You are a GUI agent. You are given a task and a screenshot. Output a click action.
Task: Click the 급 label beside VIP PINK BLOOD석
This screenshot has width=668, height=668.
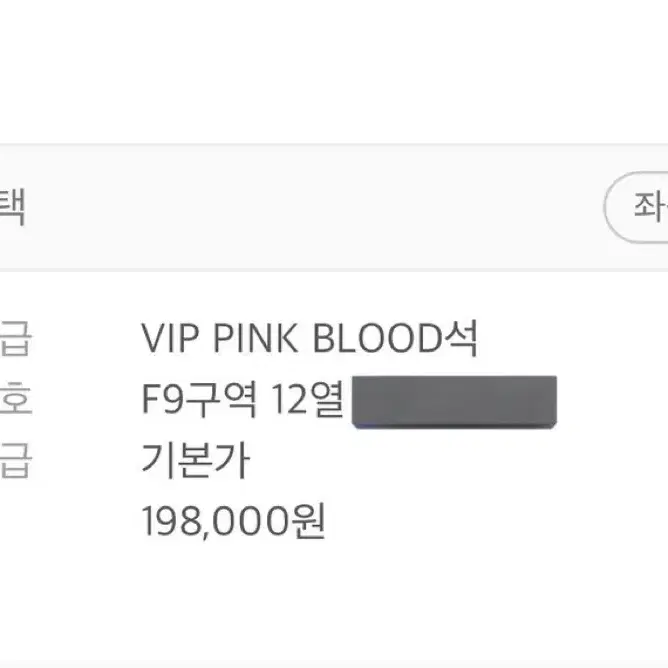point(15,338)
